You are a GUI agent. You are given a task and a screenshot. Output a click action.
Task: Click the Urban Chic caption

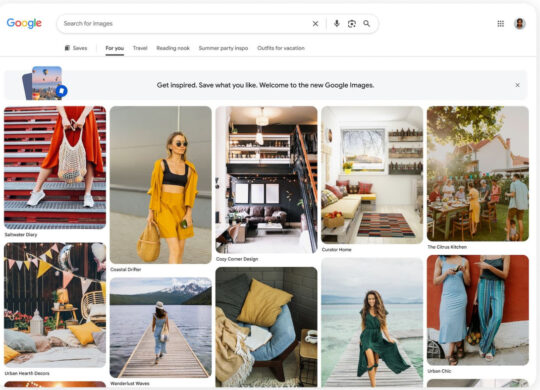(x=439, y=371)
